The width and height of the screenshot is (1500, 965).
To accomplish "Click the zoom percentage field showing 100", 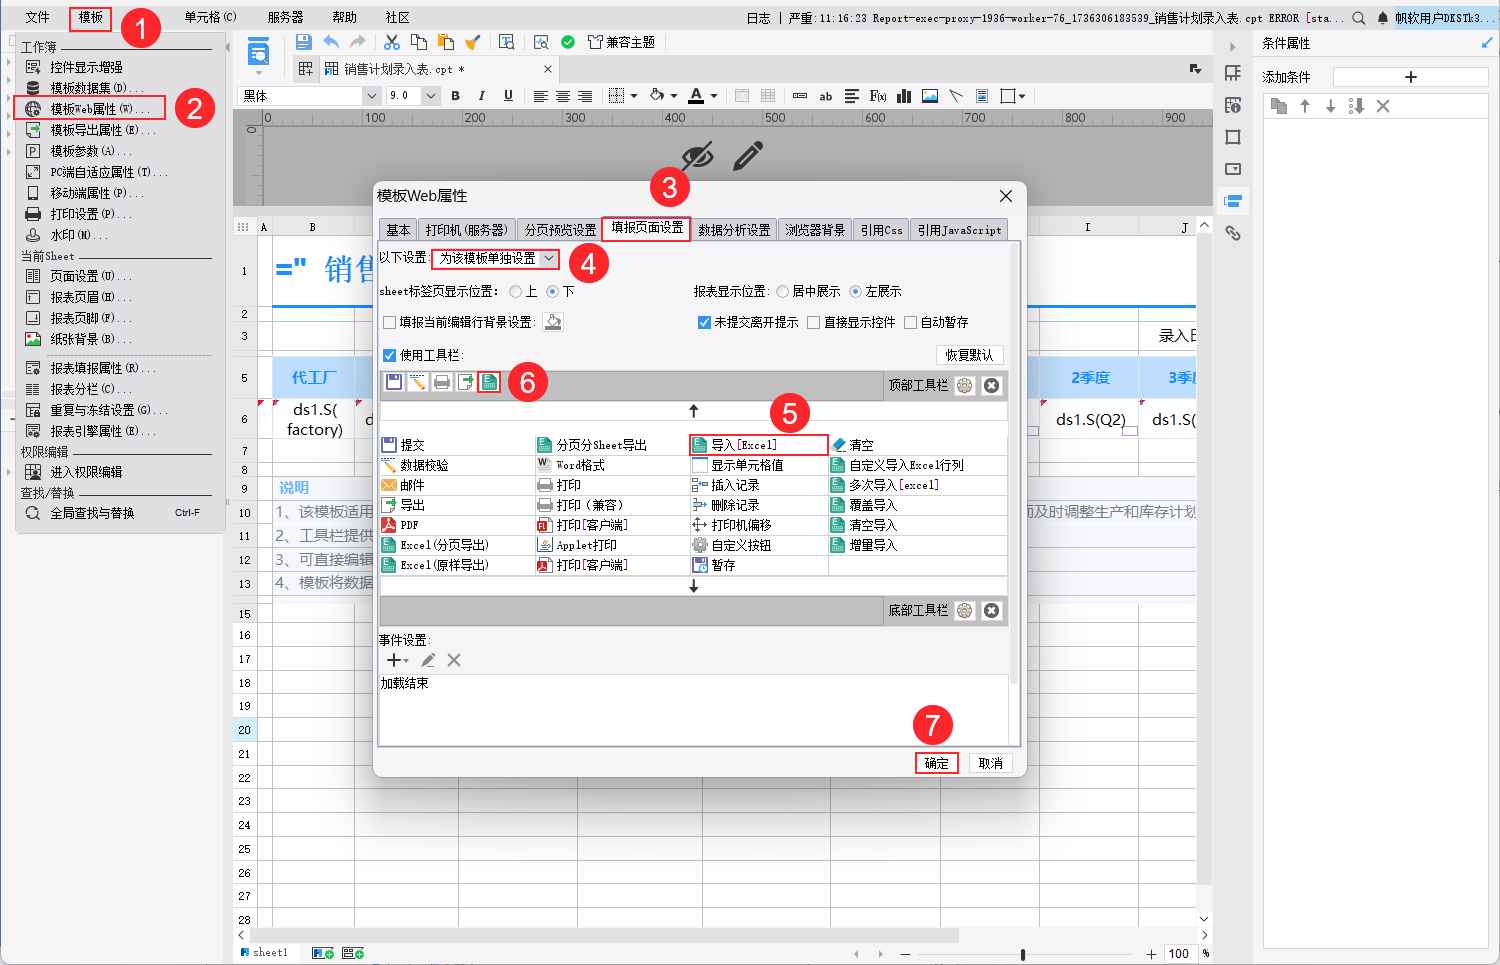I will tap(1179, 954).
